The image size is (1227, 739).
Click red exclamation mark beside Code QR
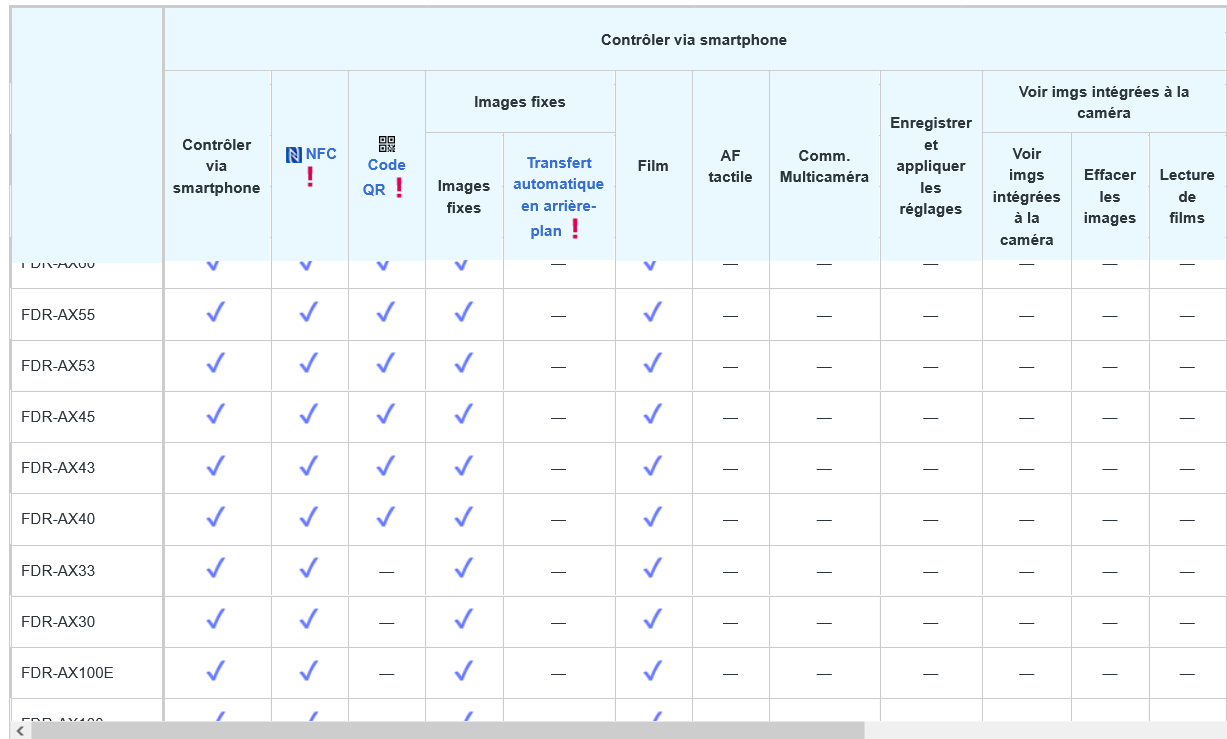[398, 188]
